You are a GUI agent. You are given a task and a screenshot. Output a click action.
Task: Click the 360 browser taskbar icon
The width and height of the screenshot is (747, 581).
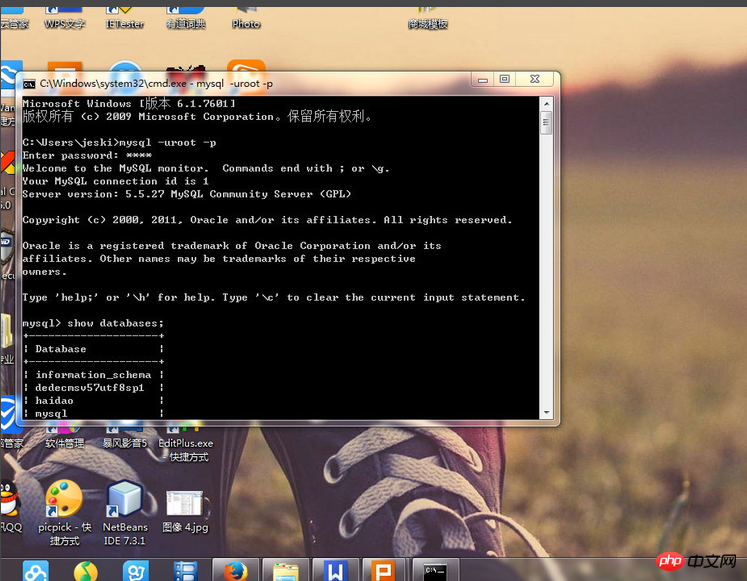(86, 571)
